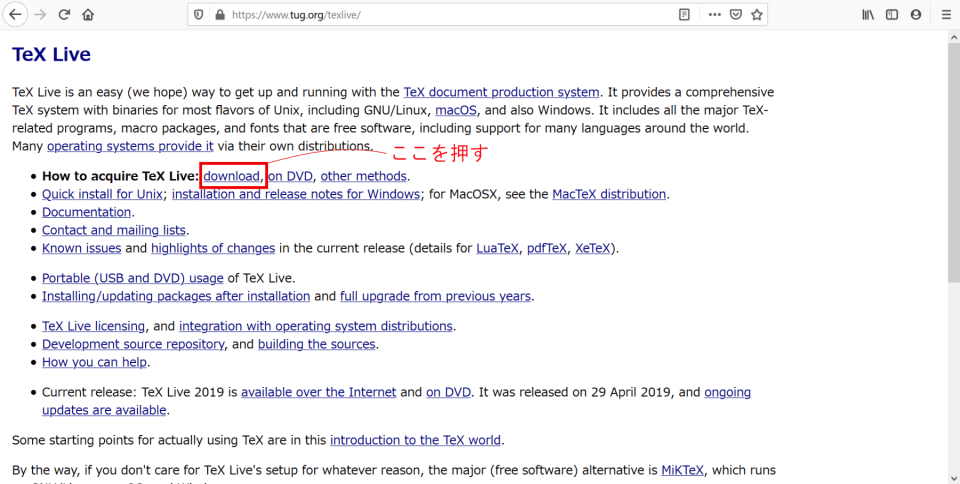Open 'building the sources' link
Screen dimensions: 960x484
tap(317, 344)
